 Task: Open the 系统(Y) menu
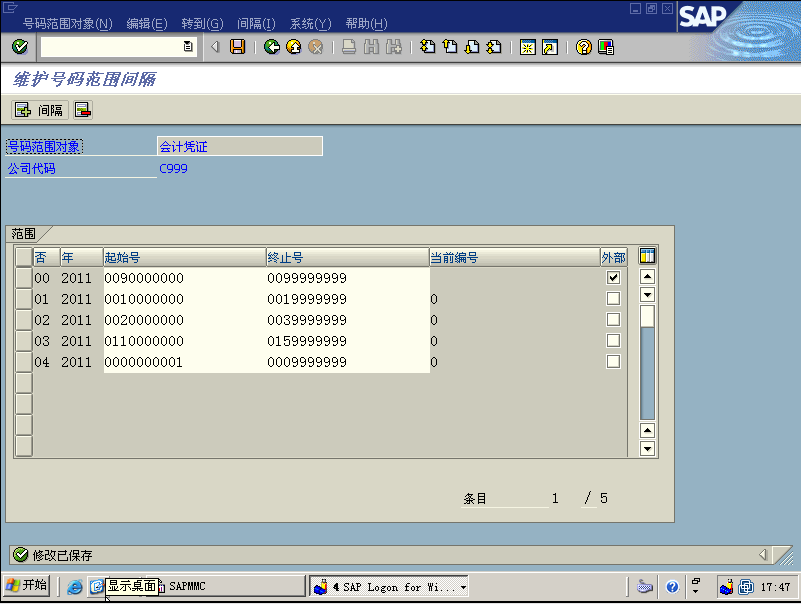click(310, 24)
